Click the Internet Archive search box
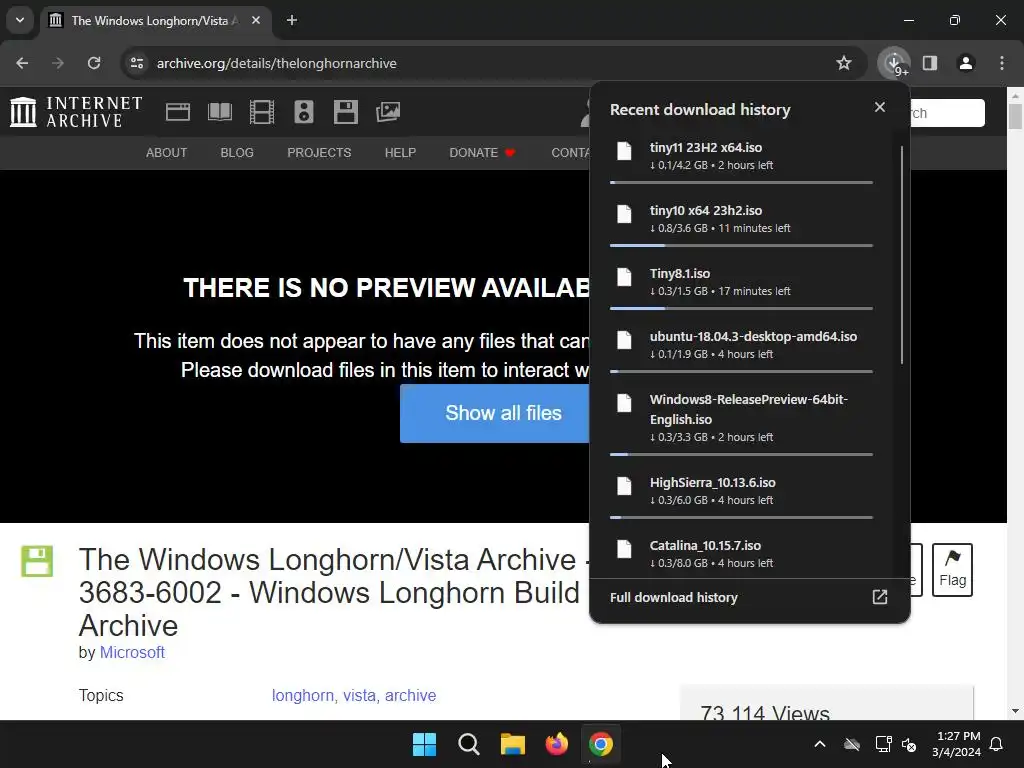The height and width of the screenshot is (768, 1024). 947,113
